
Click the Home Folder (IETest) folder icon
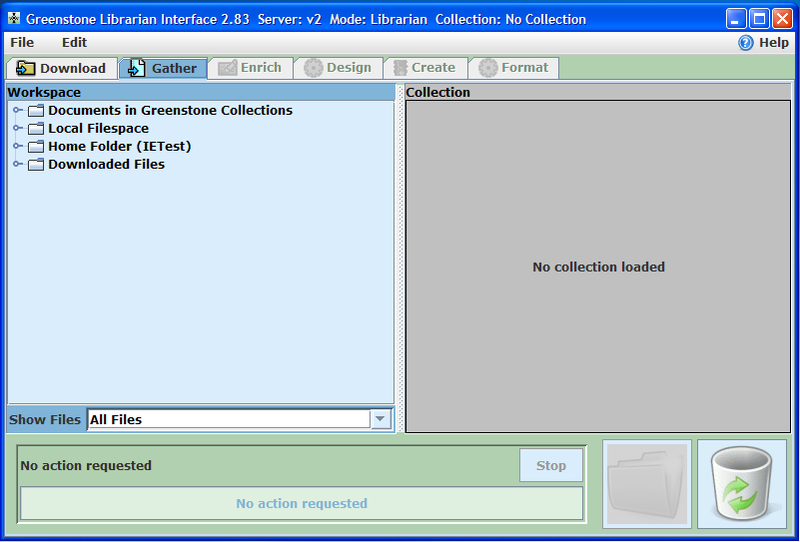[x=36, y=147]
